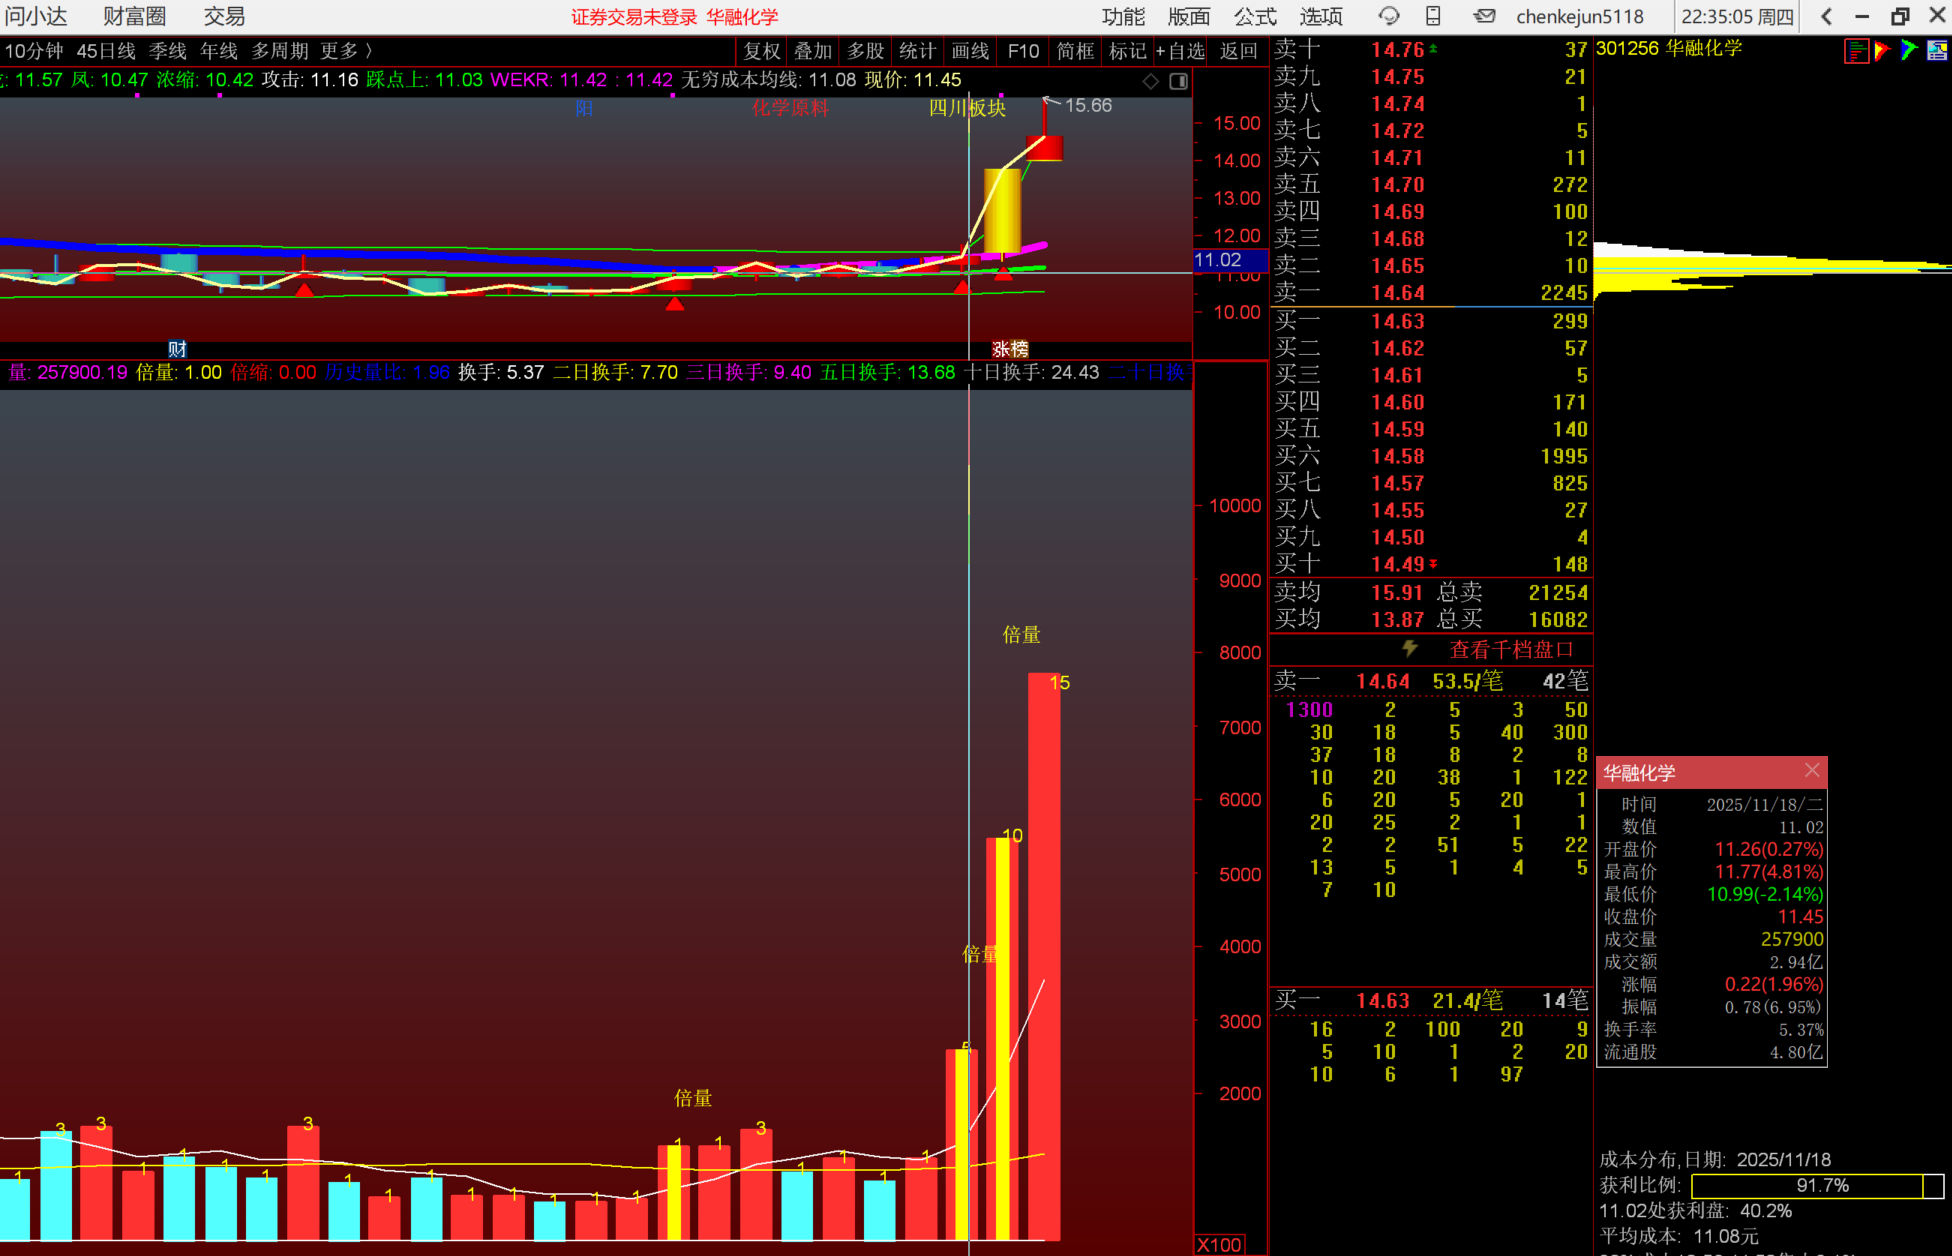The image size is (1952, 1256).
Task: Click the green-blue flag arrow icon
Action: coord(1909,51)
